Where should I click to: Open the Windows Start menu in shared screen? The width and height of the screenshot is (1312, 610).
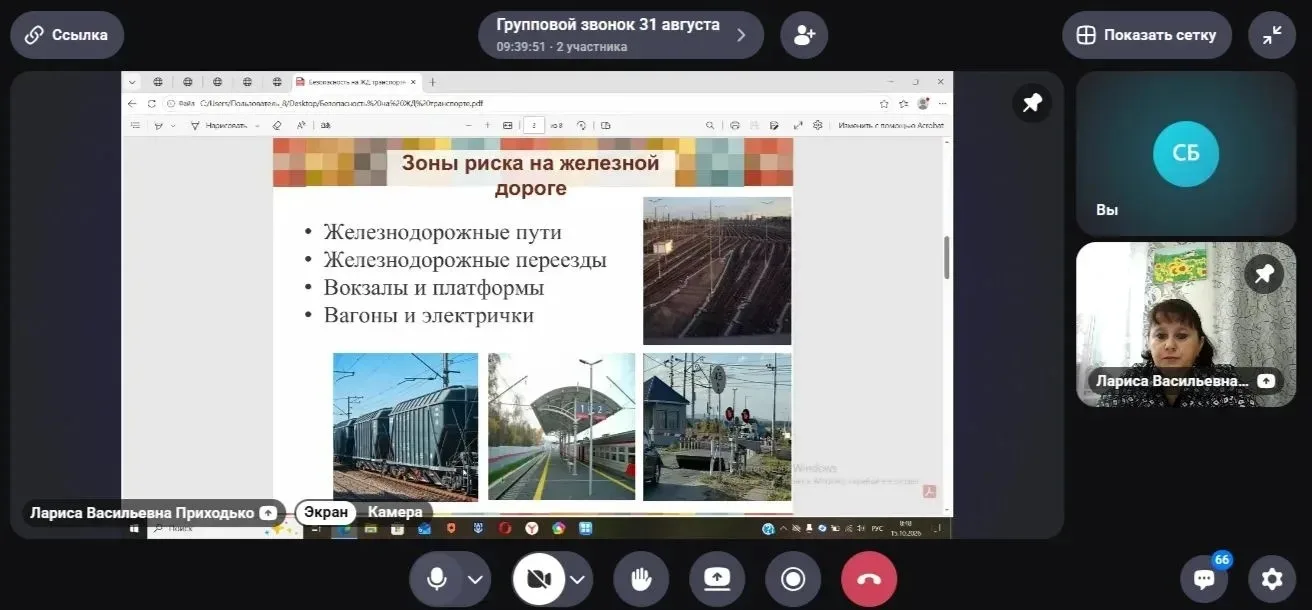(x=134, y=528)
